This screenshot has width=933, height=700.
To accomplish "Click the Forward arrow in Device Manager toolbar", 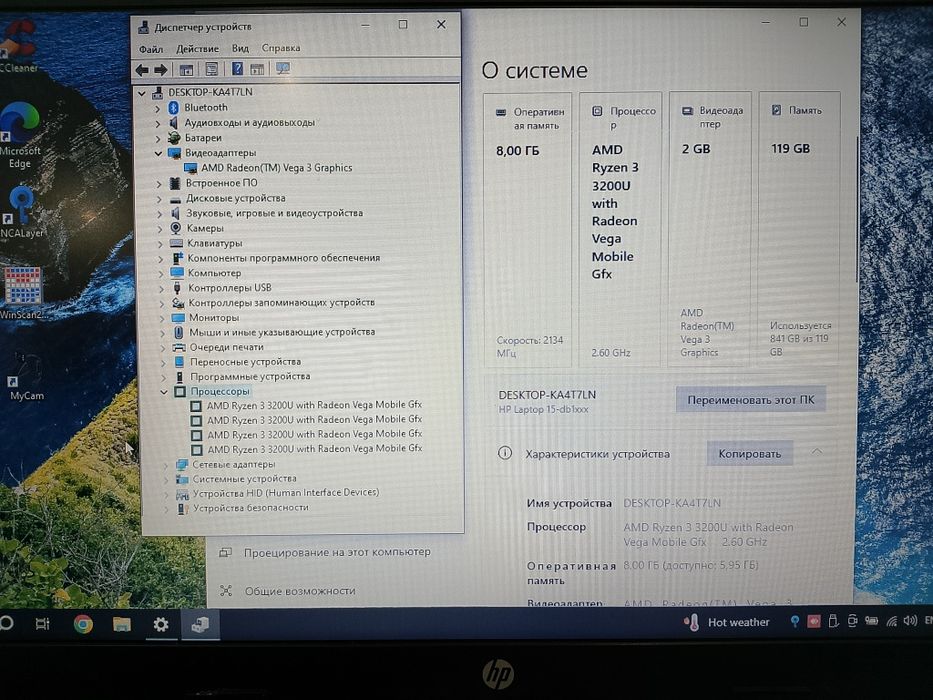I will [161, 70].
